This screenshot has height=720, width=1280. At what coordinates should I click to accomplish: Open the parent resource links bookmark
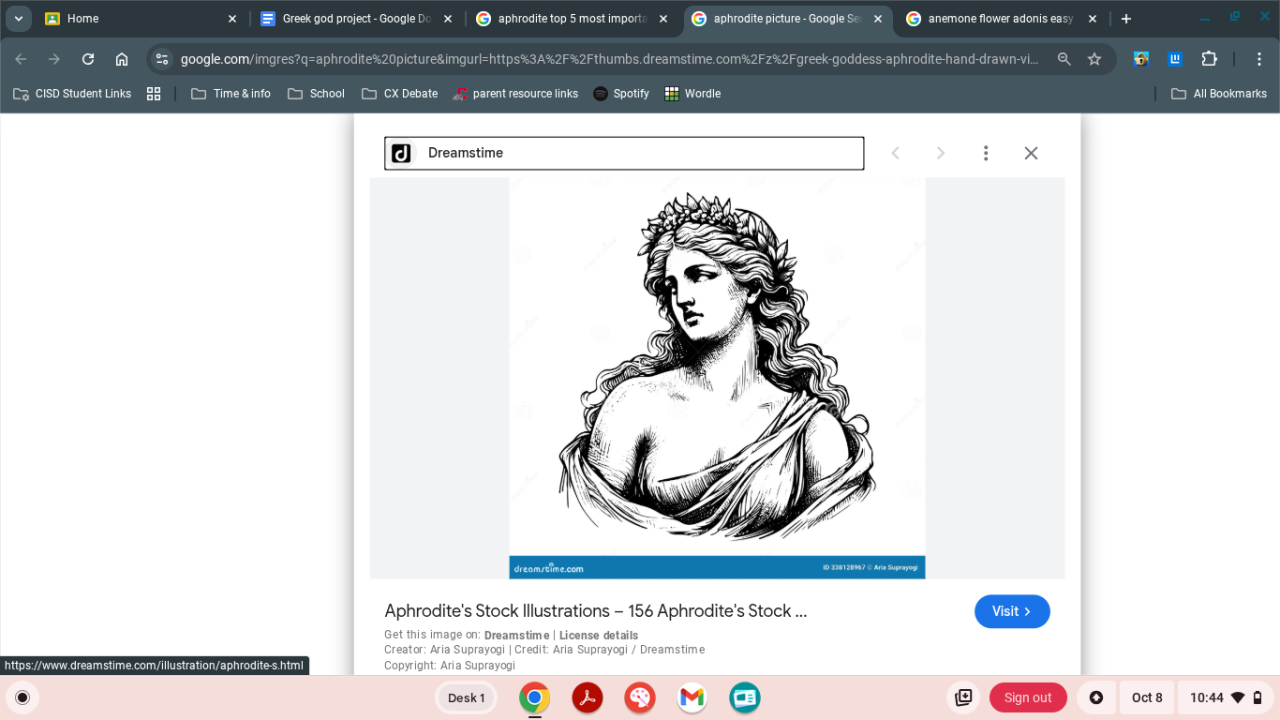point(516,93)
